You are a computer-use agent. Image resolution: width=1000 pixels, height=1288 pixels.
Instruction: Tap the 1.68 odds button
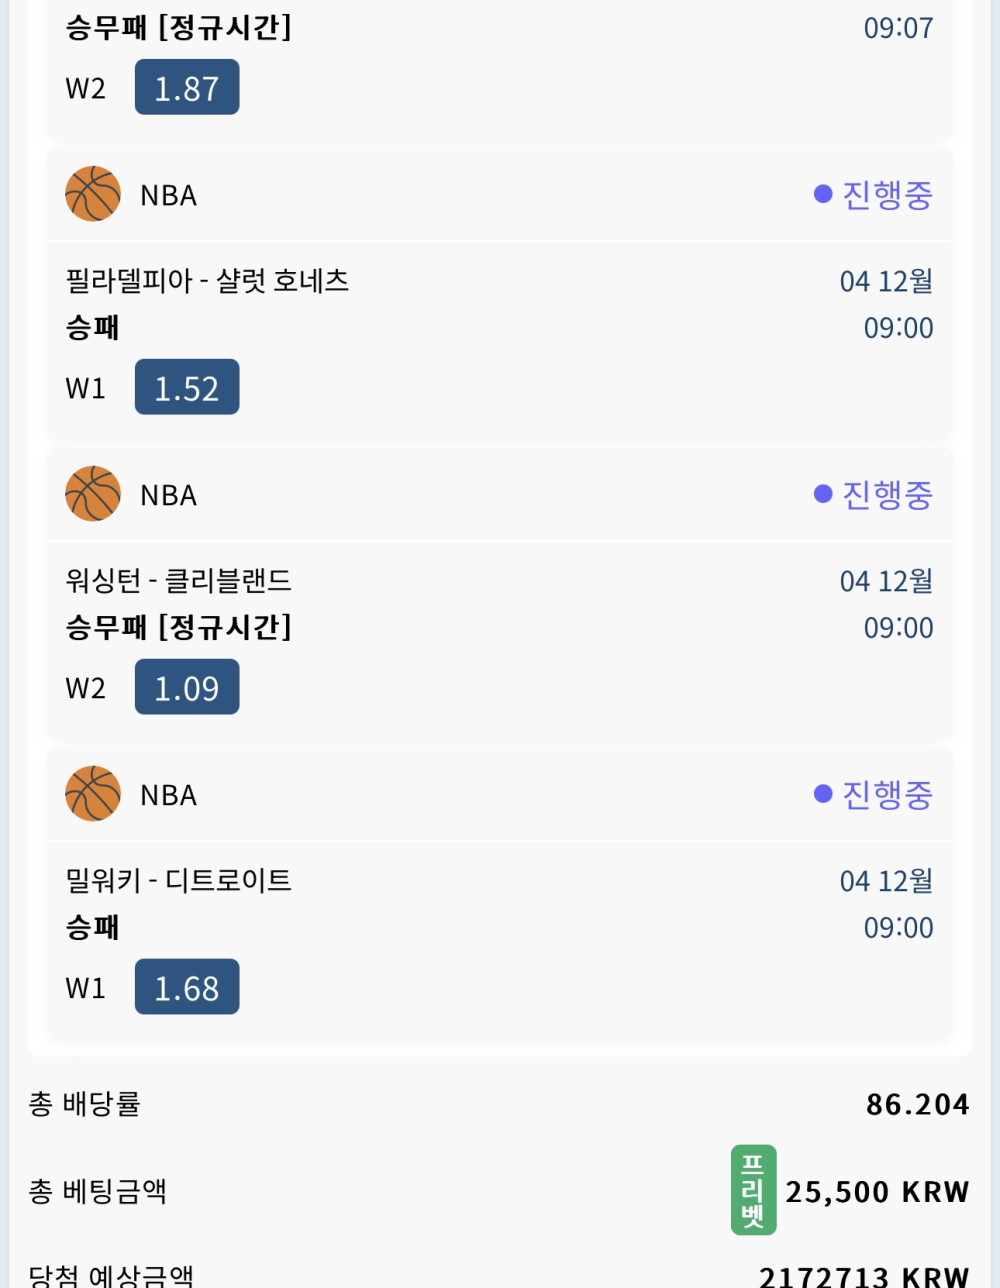pyautogui.click(x=187, y=988)
